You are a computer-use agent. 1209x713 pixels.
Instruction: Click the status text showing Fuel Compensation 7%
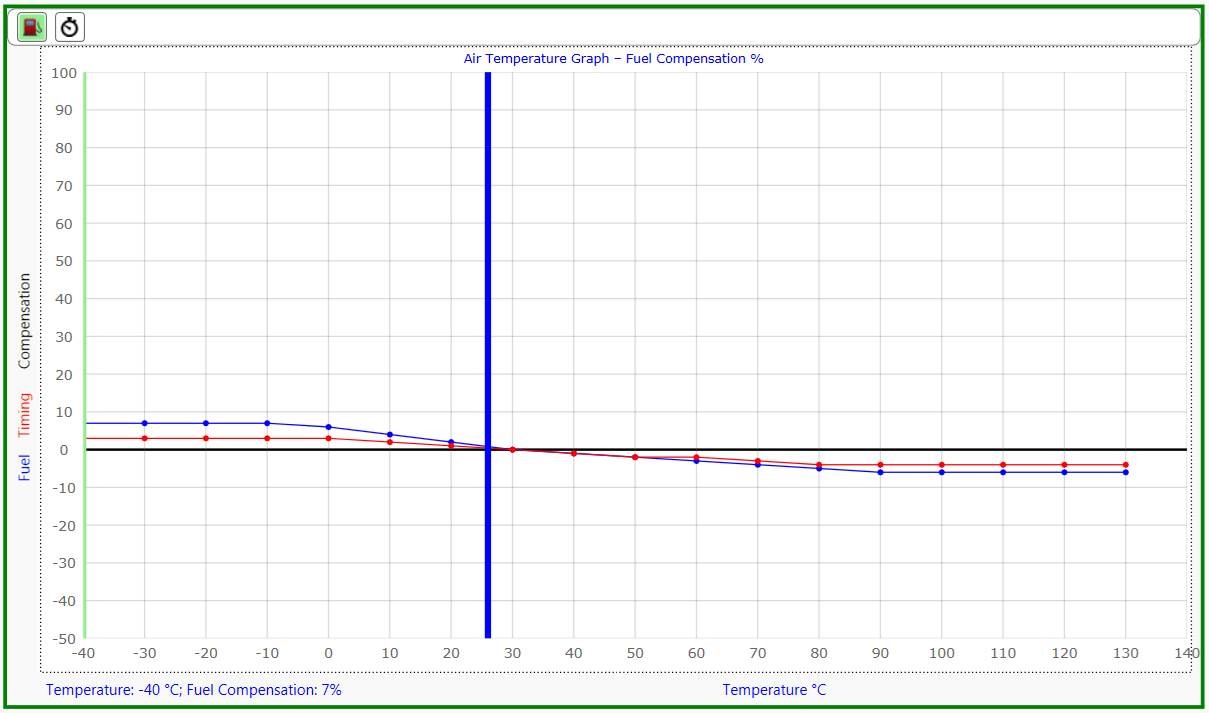pos(193,689)
